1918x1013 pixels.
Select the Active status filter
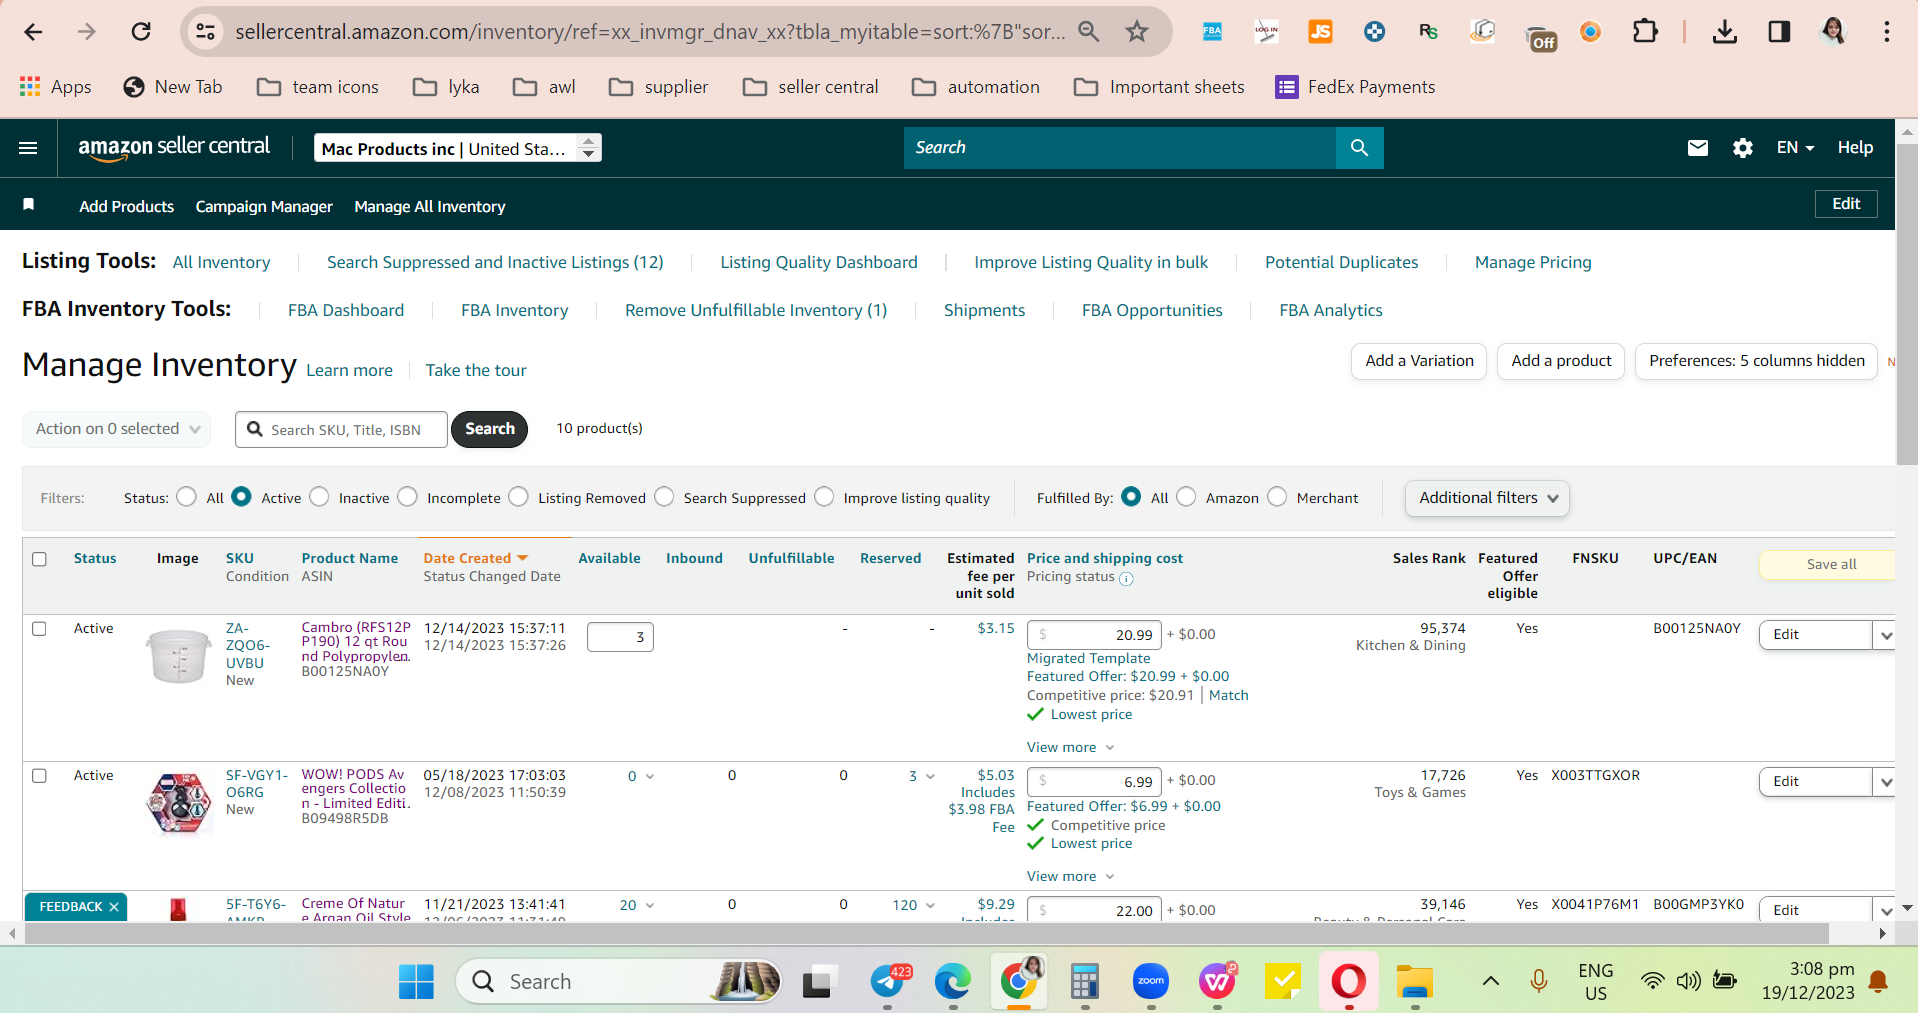pyautogui.click(x=241, y=497)
